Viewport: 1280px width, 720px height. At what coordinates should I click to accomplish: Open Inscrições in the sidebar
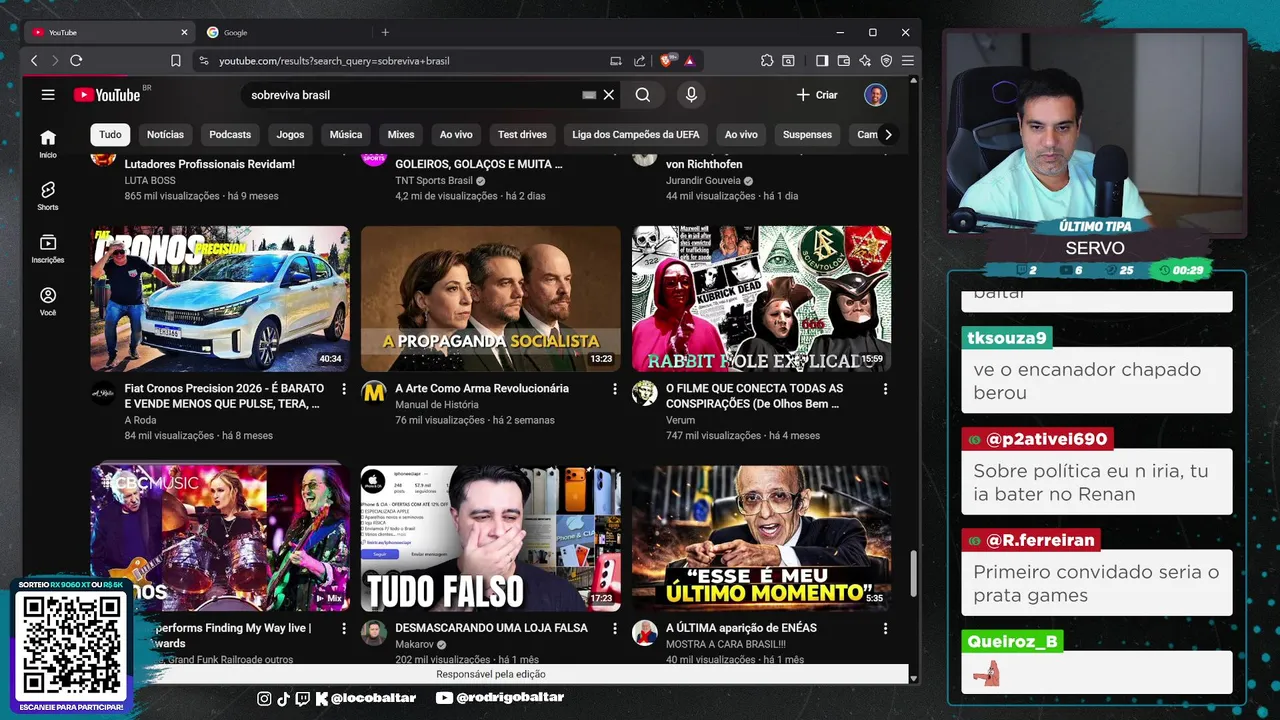[x=48, y=249]
